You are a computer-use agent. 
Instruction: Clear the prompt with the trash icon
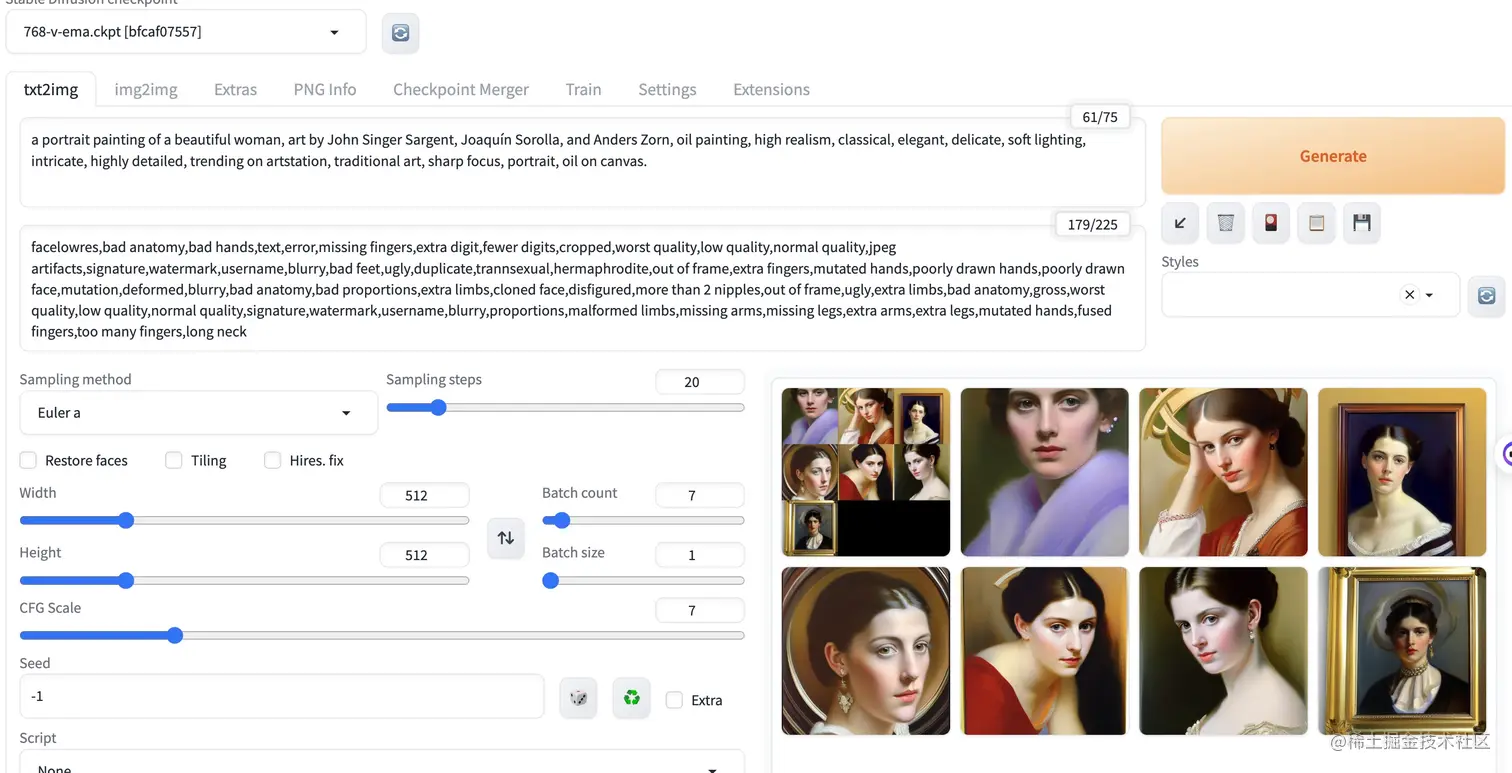click(x=1225, y=223)
